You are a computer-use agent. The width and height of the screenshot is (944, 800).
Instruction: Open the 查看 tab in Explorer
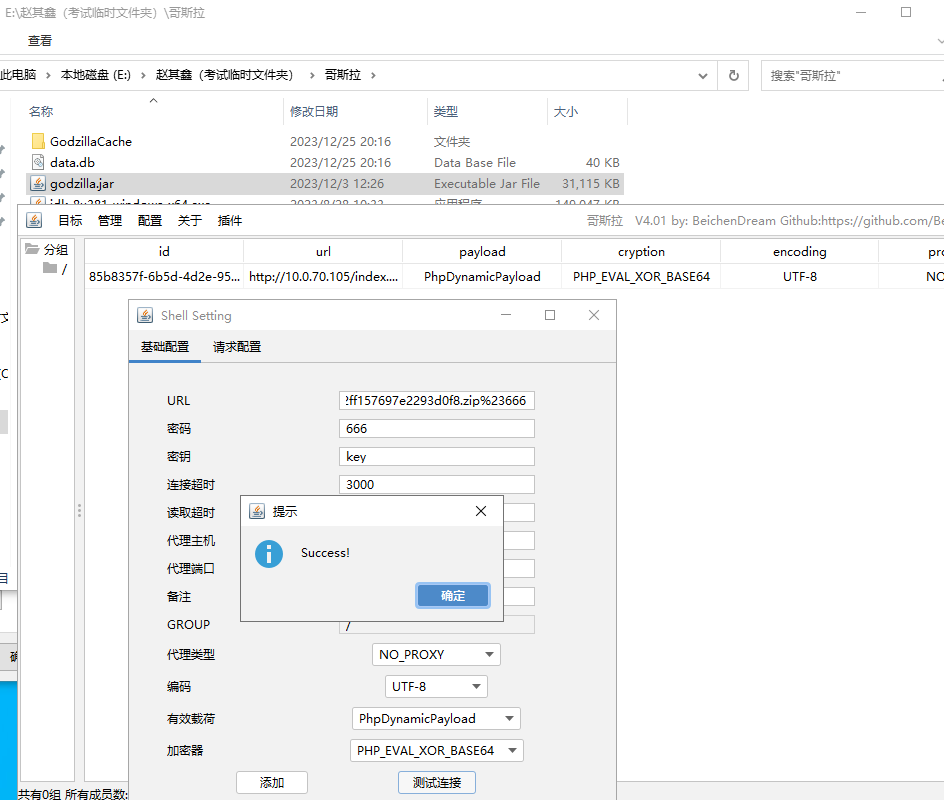coord(40,41)
